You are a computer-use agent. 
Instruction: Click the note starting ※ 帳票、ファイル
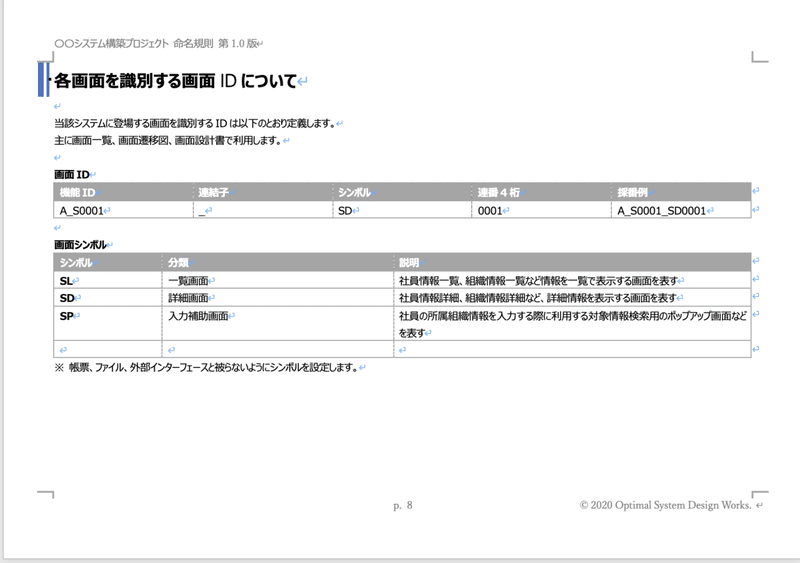[206, 367]
